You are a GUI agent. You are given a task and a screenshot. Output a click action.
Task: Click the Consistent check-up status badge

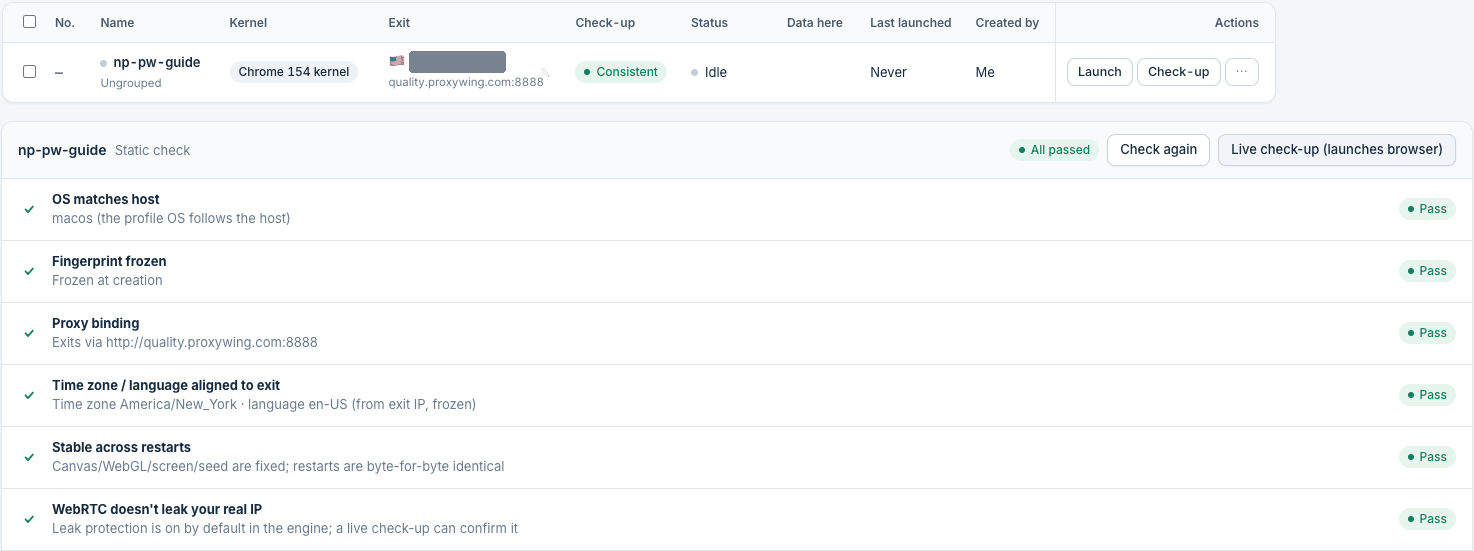click(620, 72)
